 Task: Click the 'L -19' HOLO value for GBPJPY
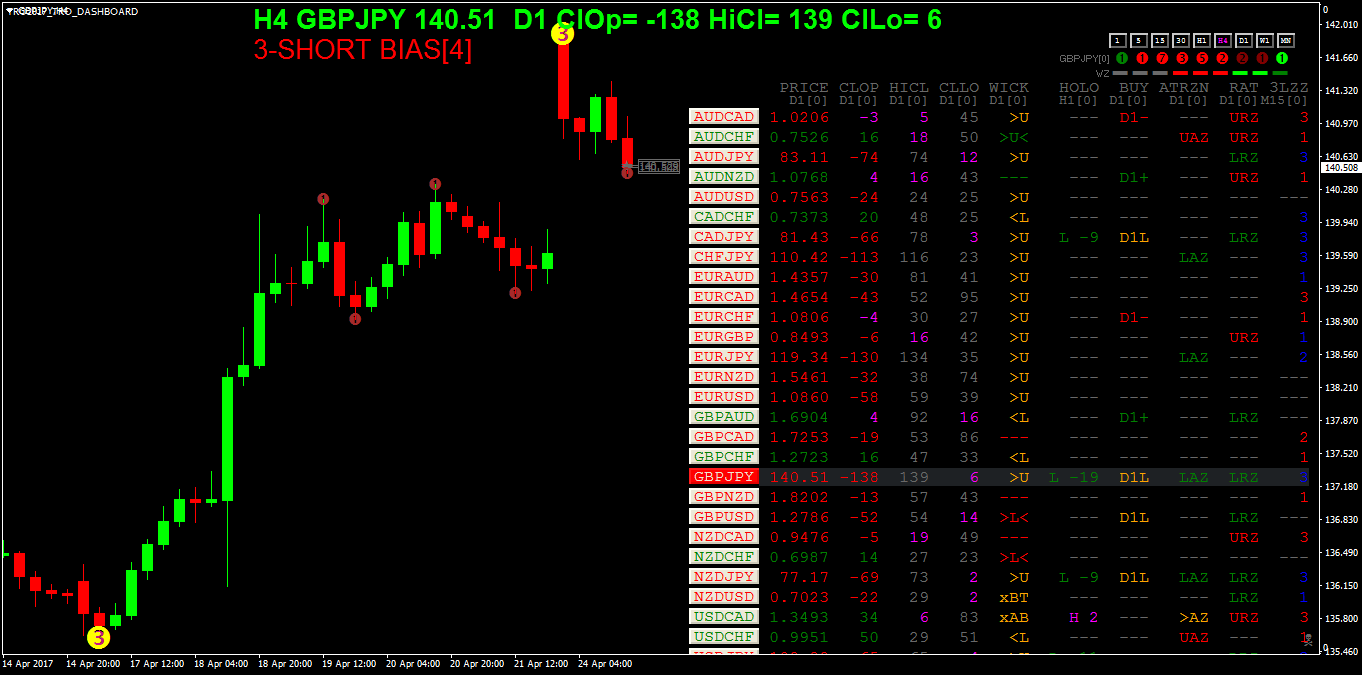[x=1074, y=477]
